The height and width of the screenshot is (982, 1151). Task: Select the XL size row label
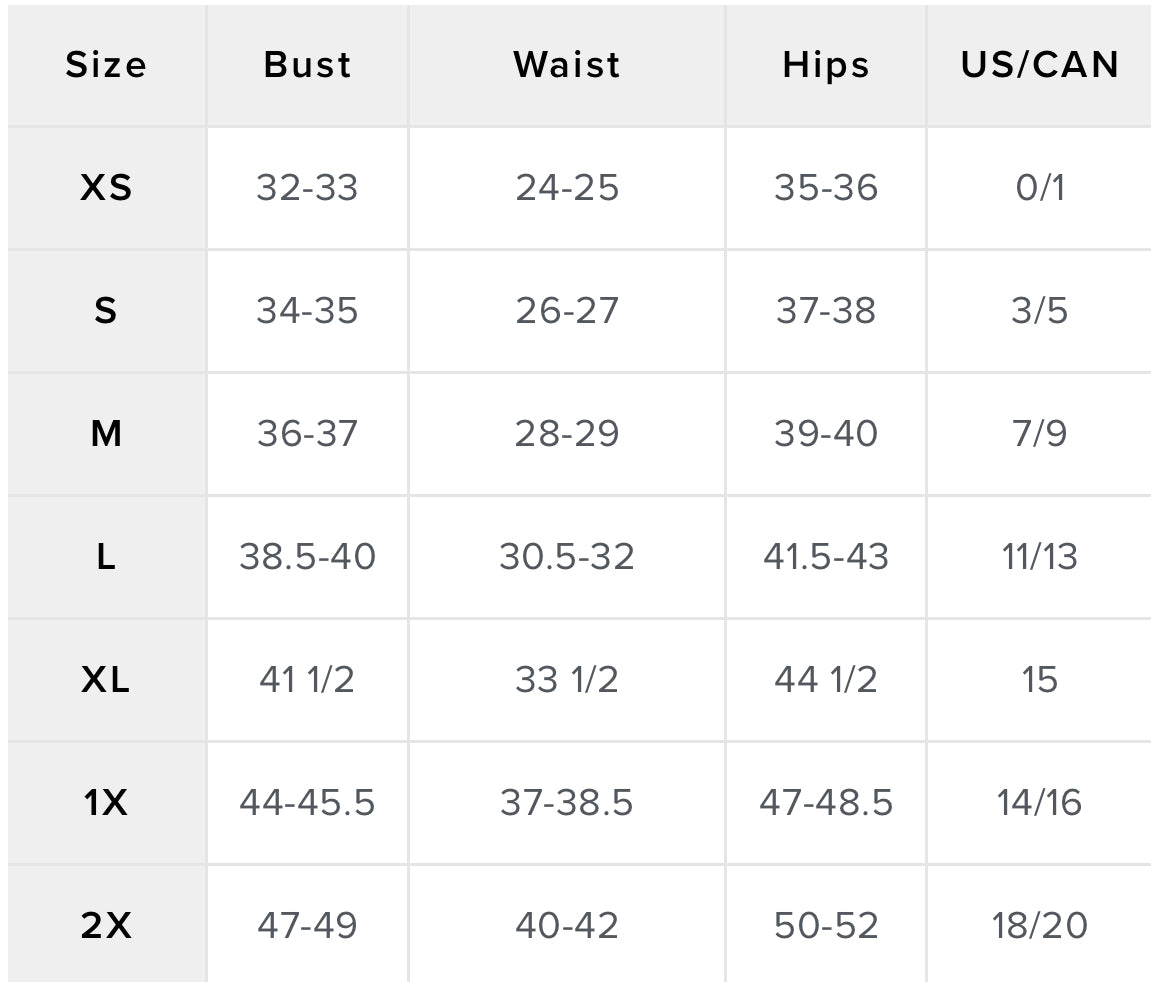tap(106, 680)
